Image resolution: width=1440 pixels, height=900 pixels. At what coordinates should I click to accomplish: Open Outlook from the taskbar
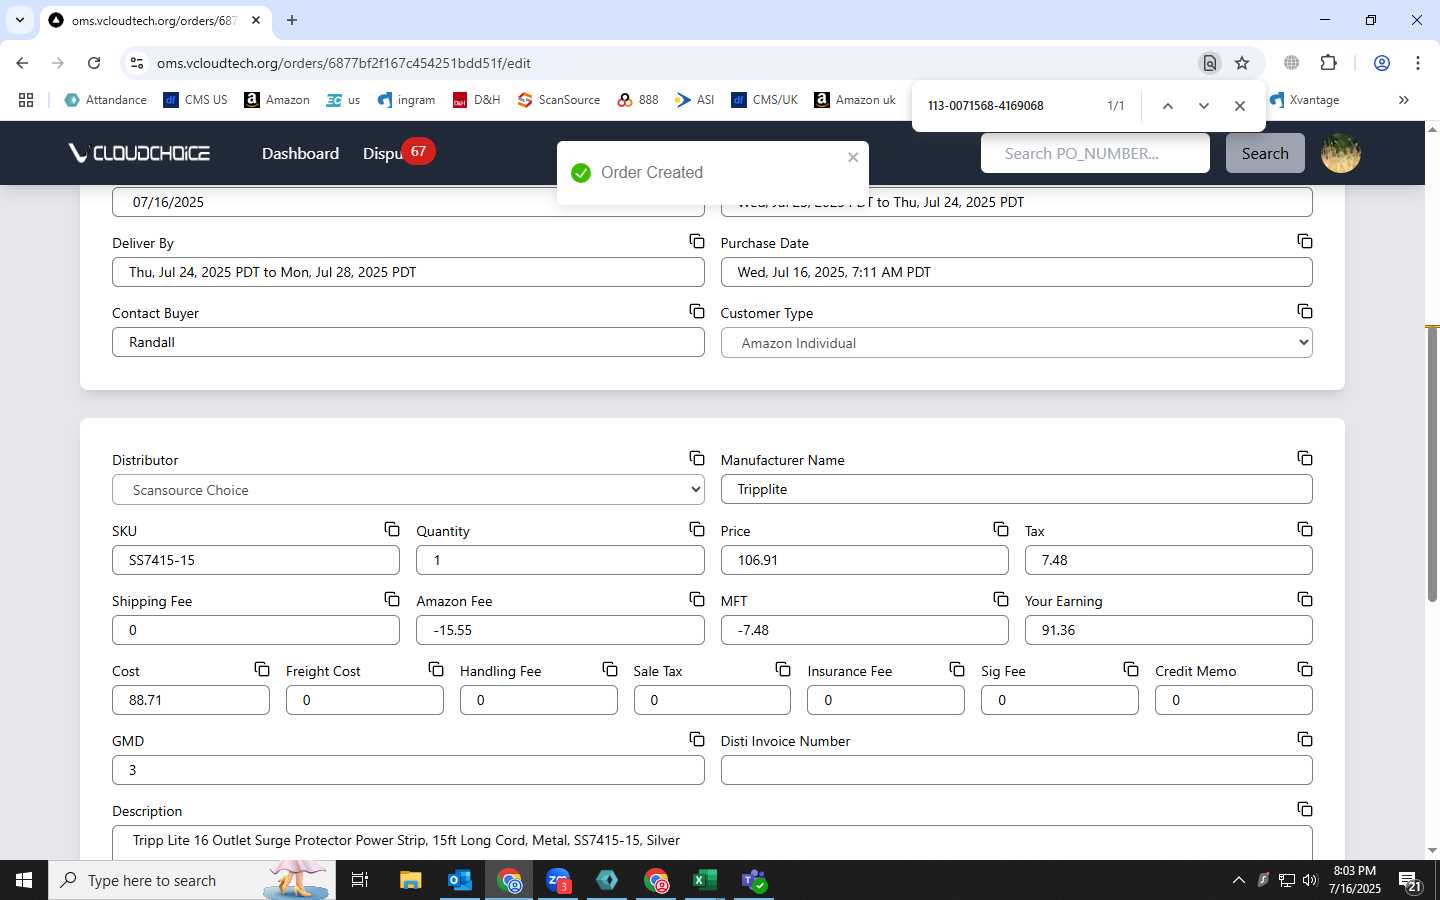pos(460,880)
